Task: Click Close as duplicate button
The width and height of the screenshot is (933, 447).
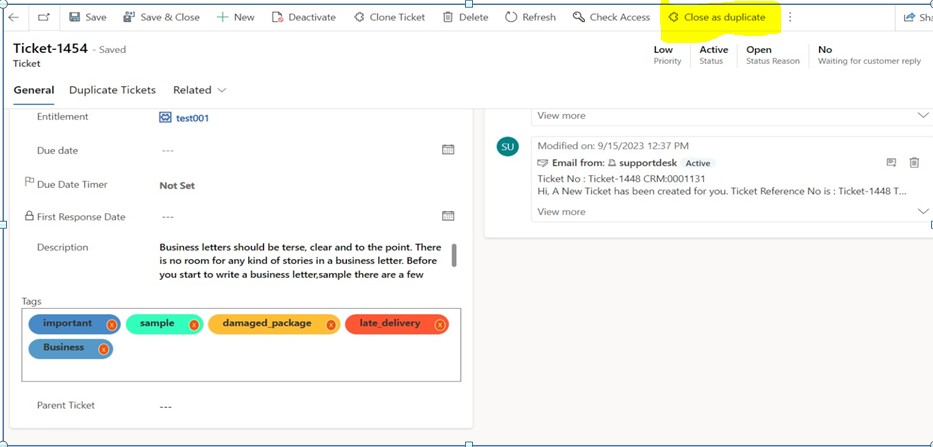Action: coord(716,17)
